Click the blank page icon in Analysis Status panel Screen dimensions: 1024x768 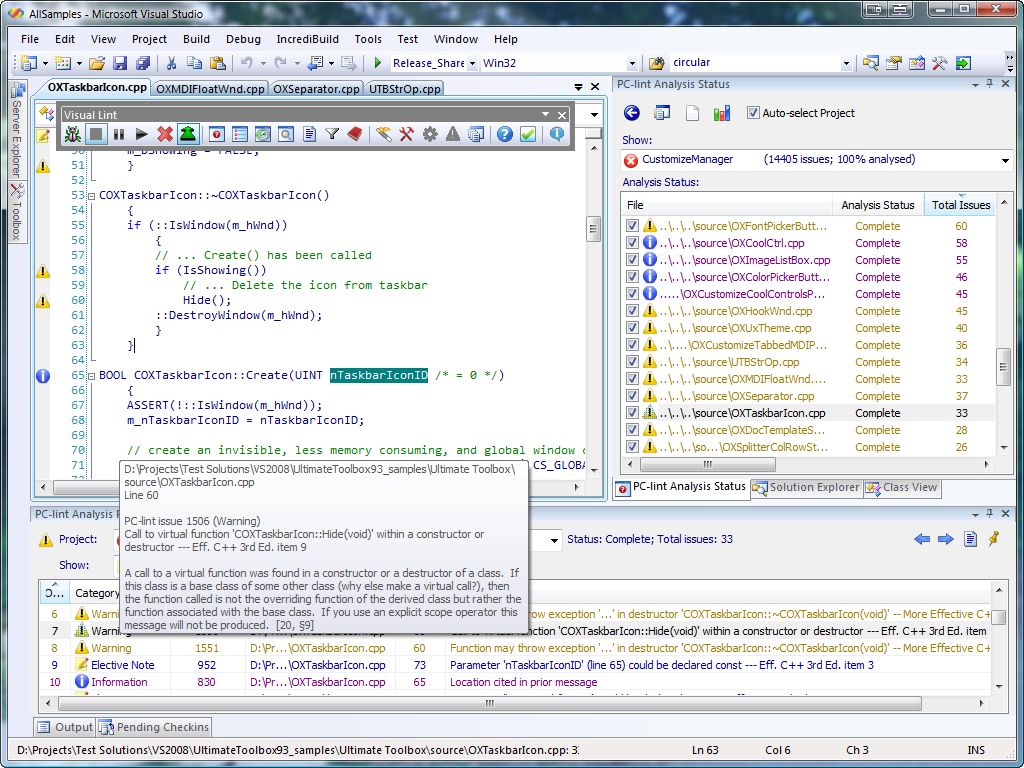coord(692,113)
